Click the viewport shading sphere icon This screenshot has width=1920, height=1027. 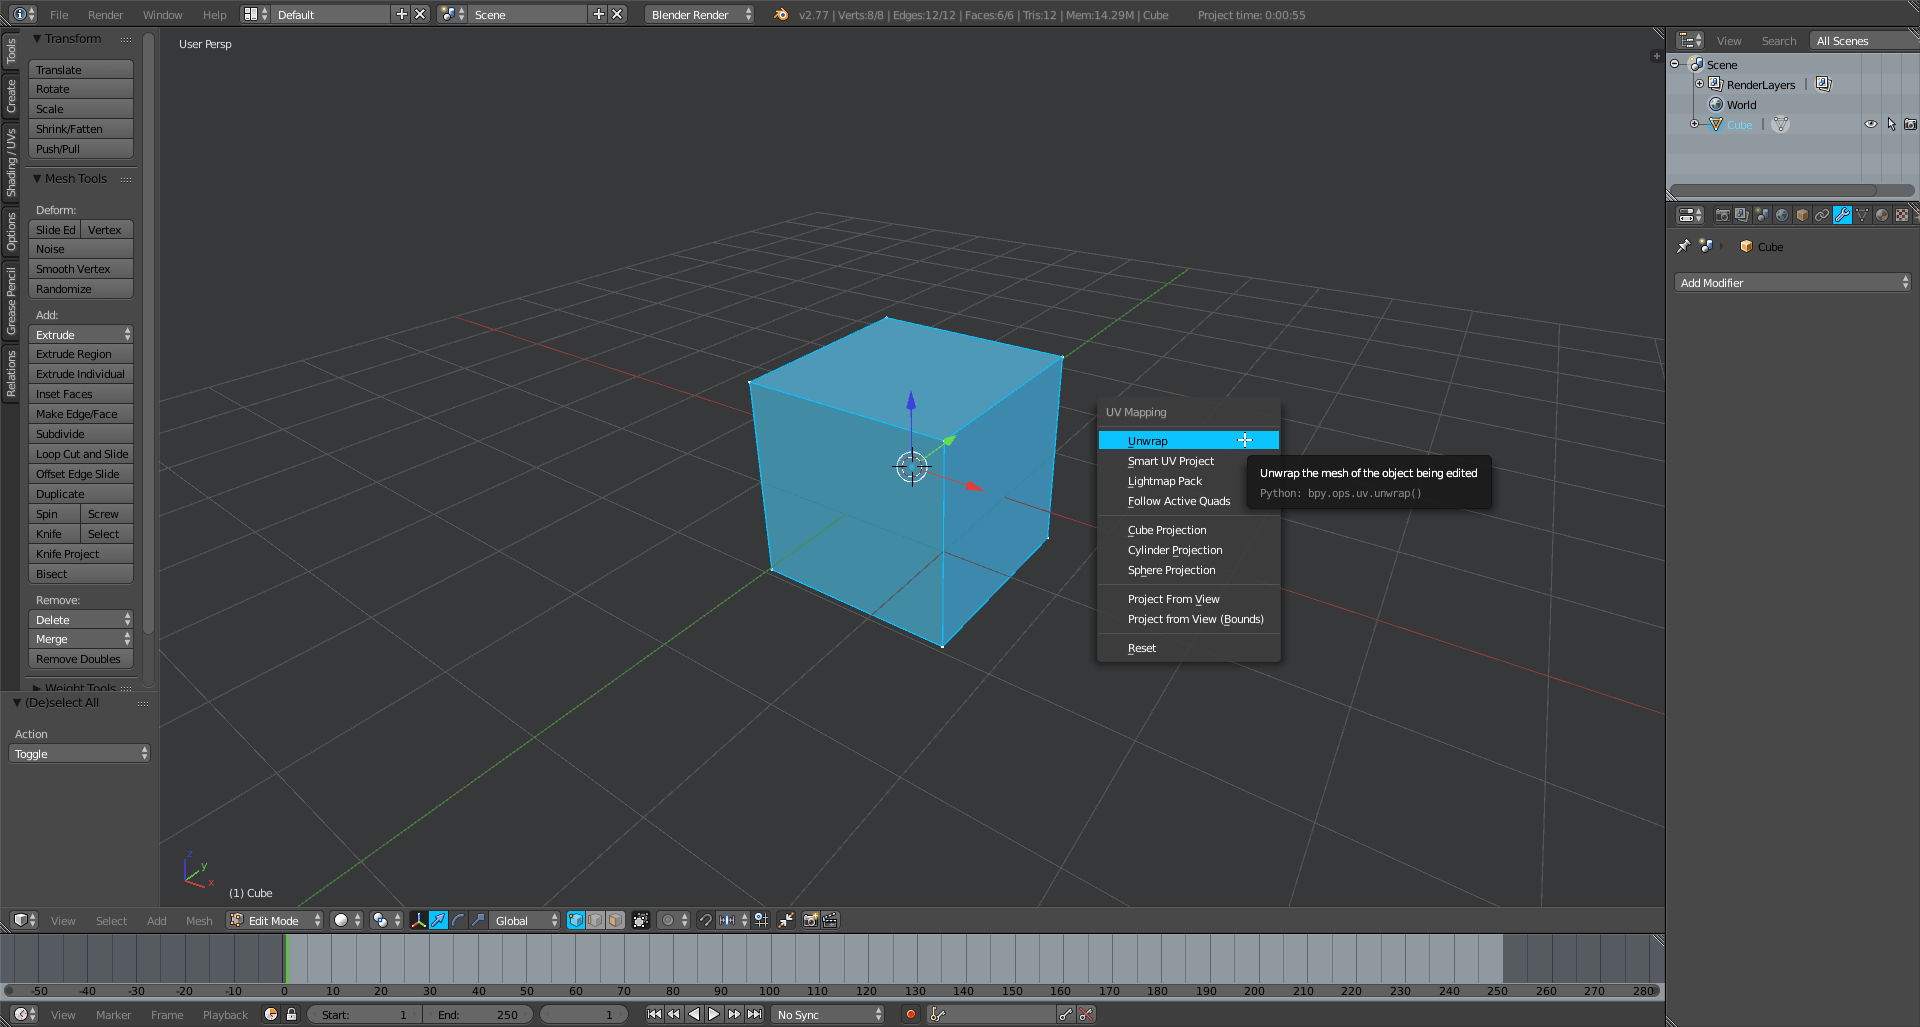[347, 920]
